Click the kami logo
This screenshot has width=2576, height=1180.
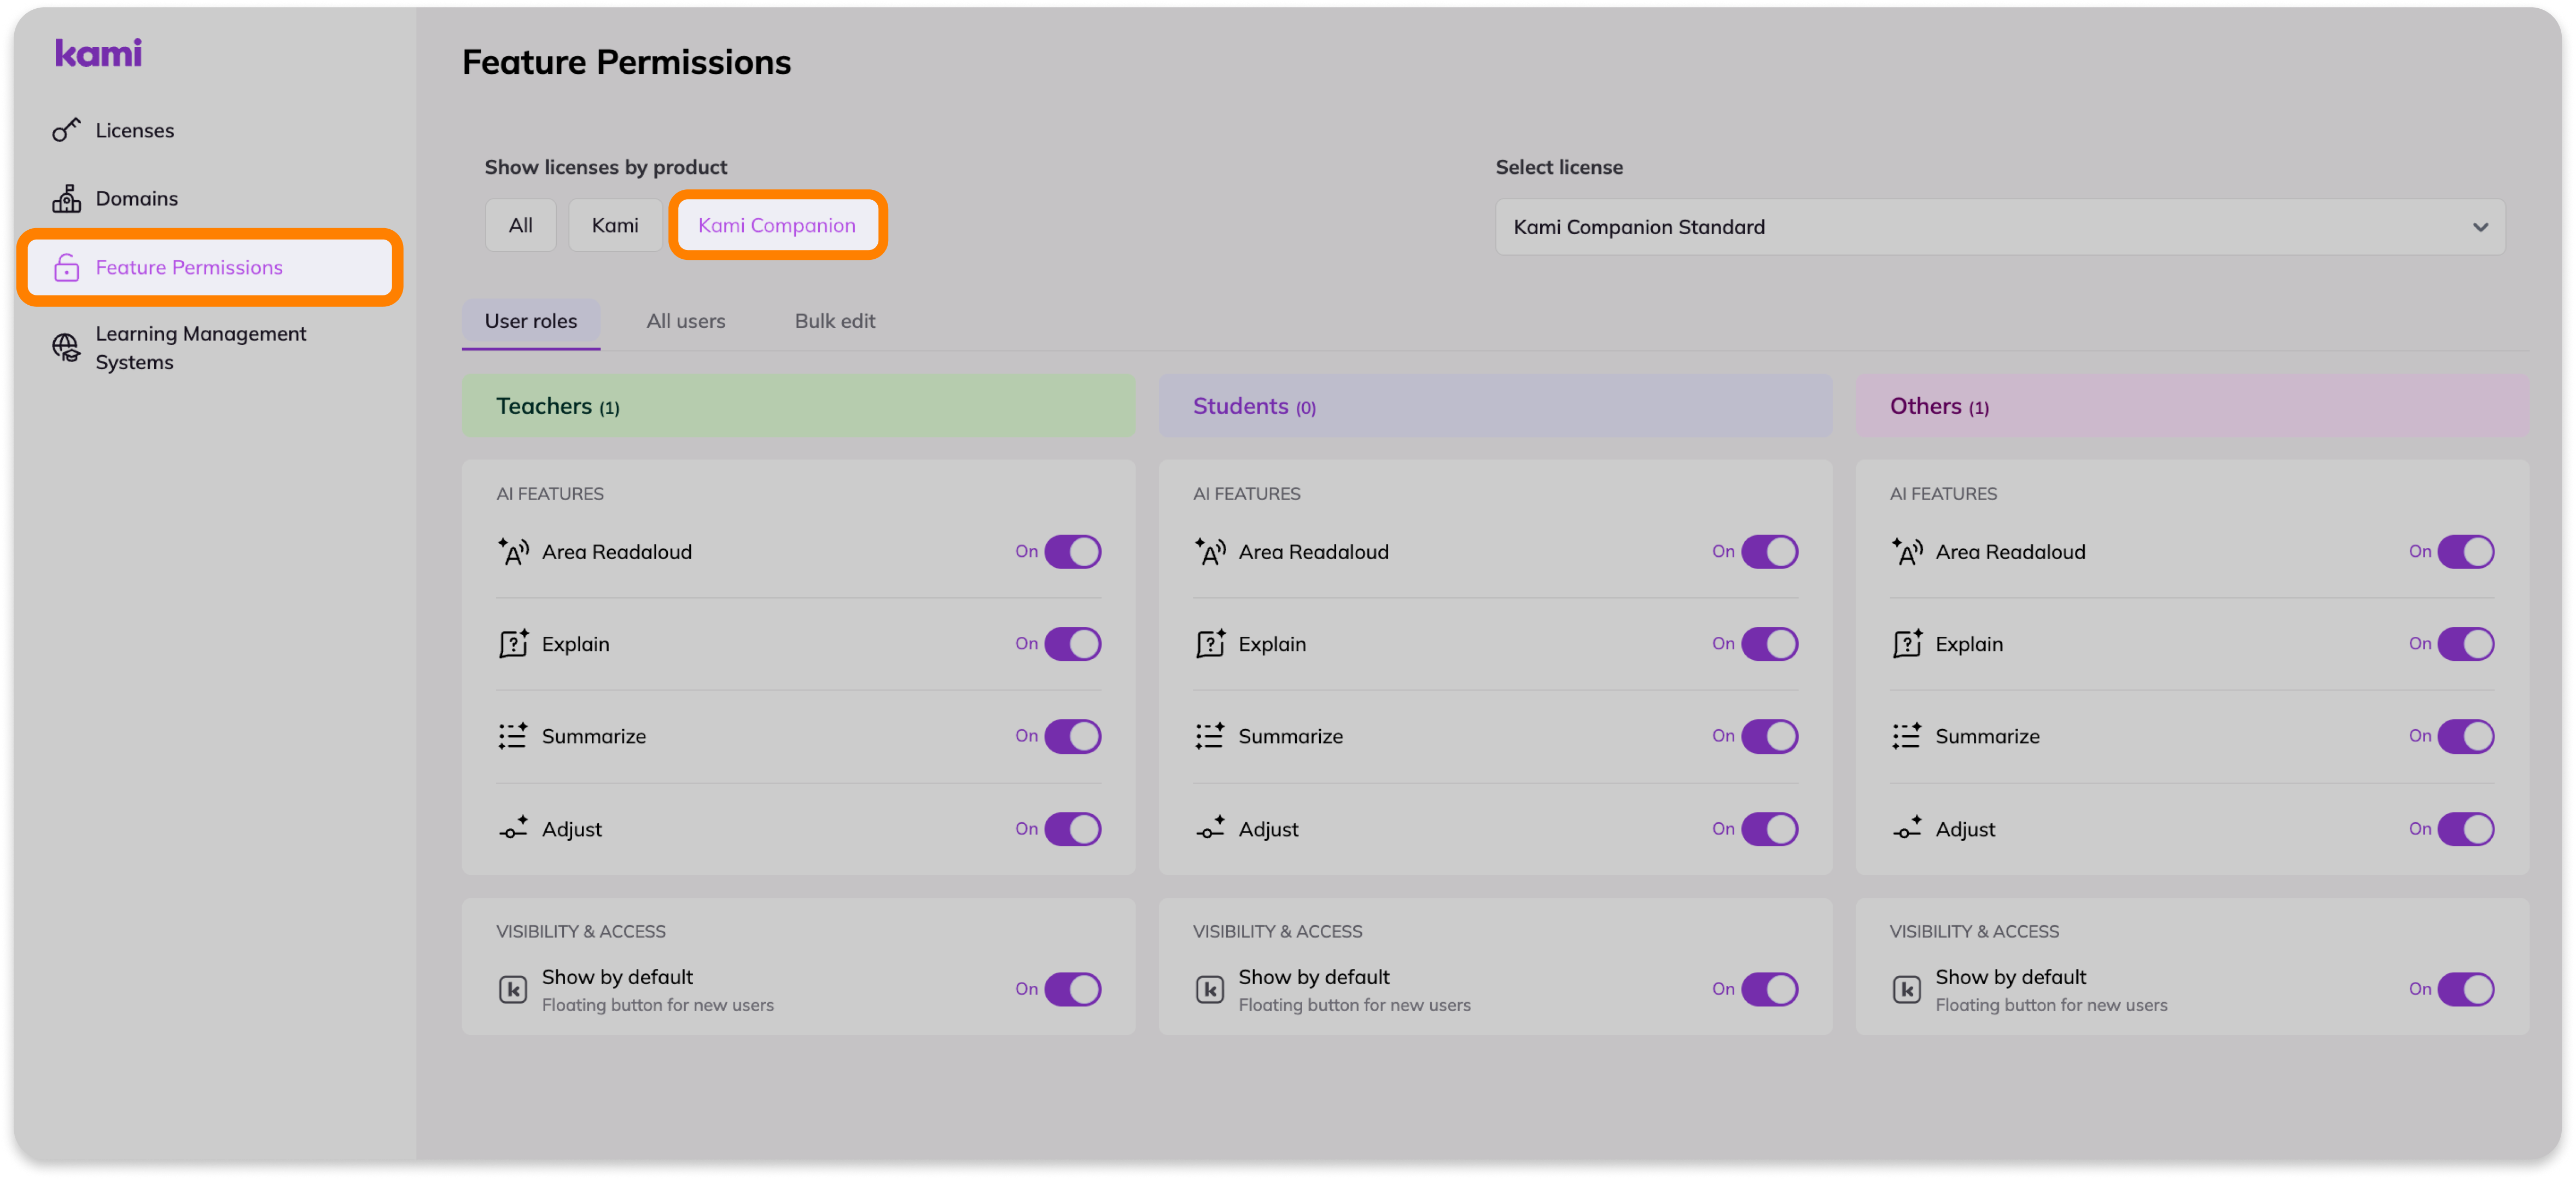(98, 52)
